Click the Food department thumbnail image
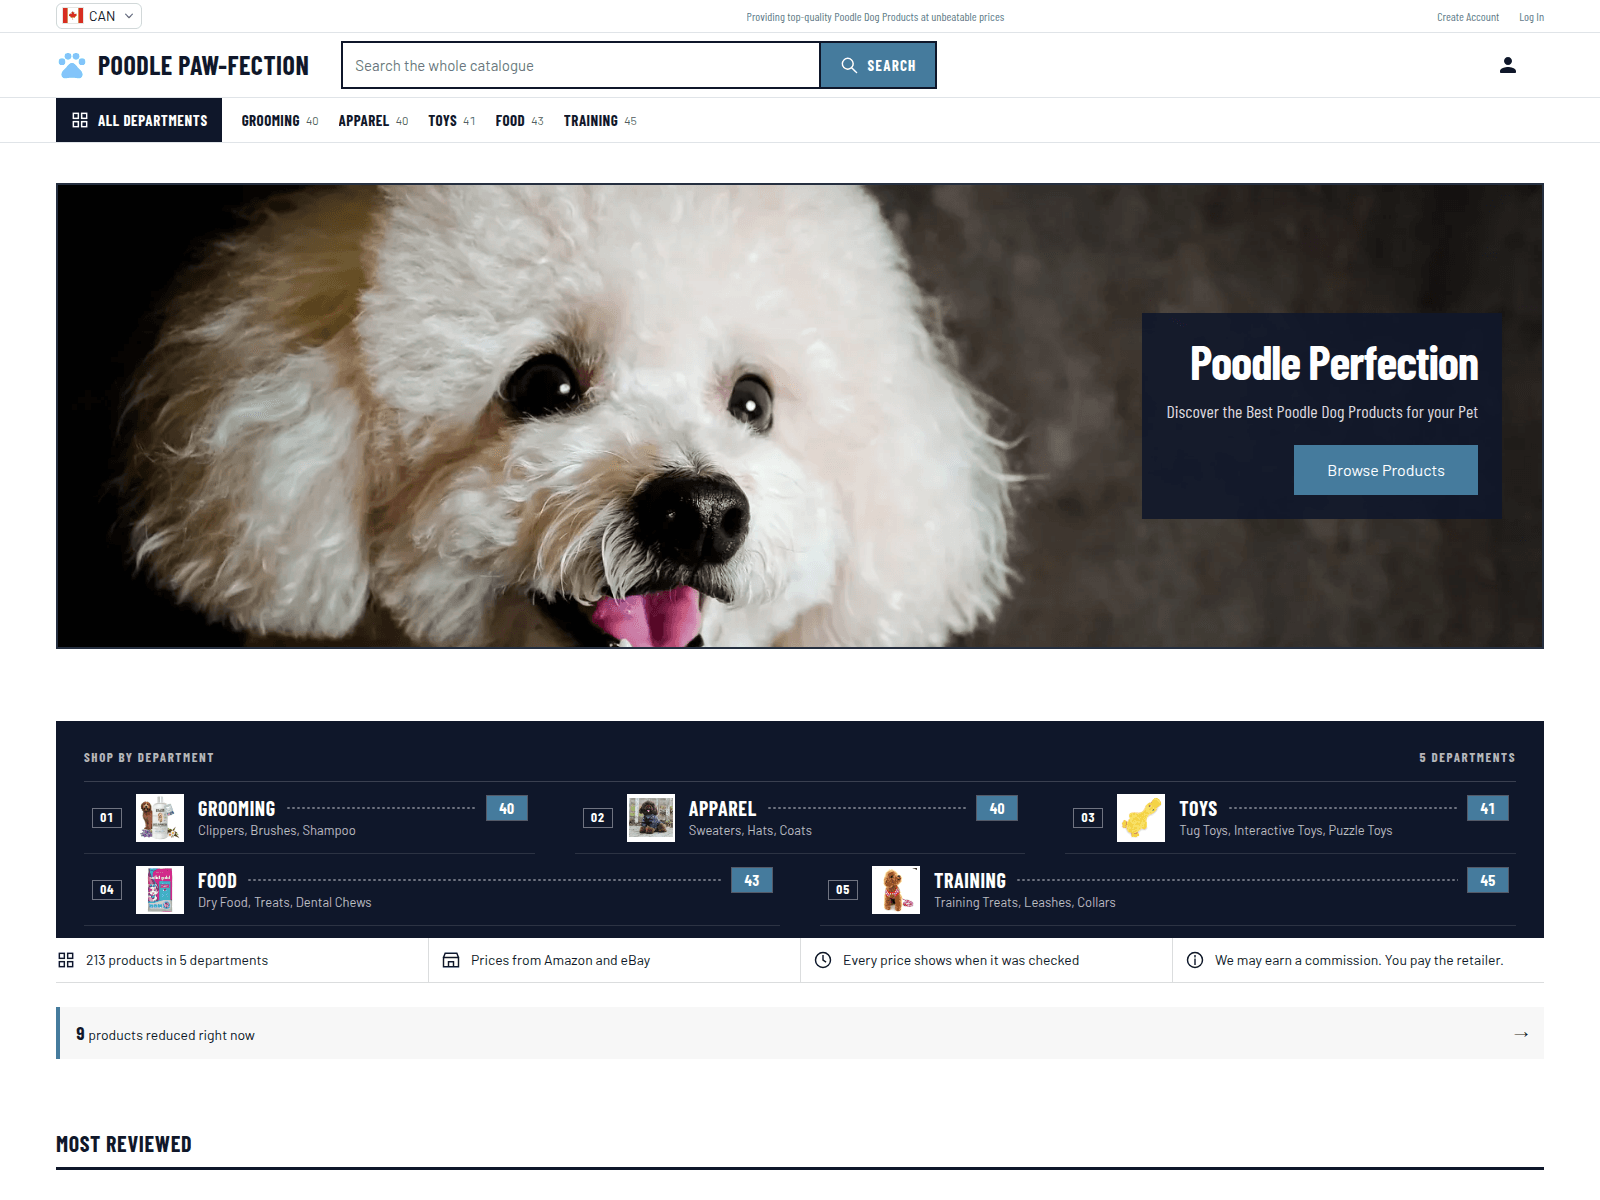1600x1200 pixels. coord(160,890)
